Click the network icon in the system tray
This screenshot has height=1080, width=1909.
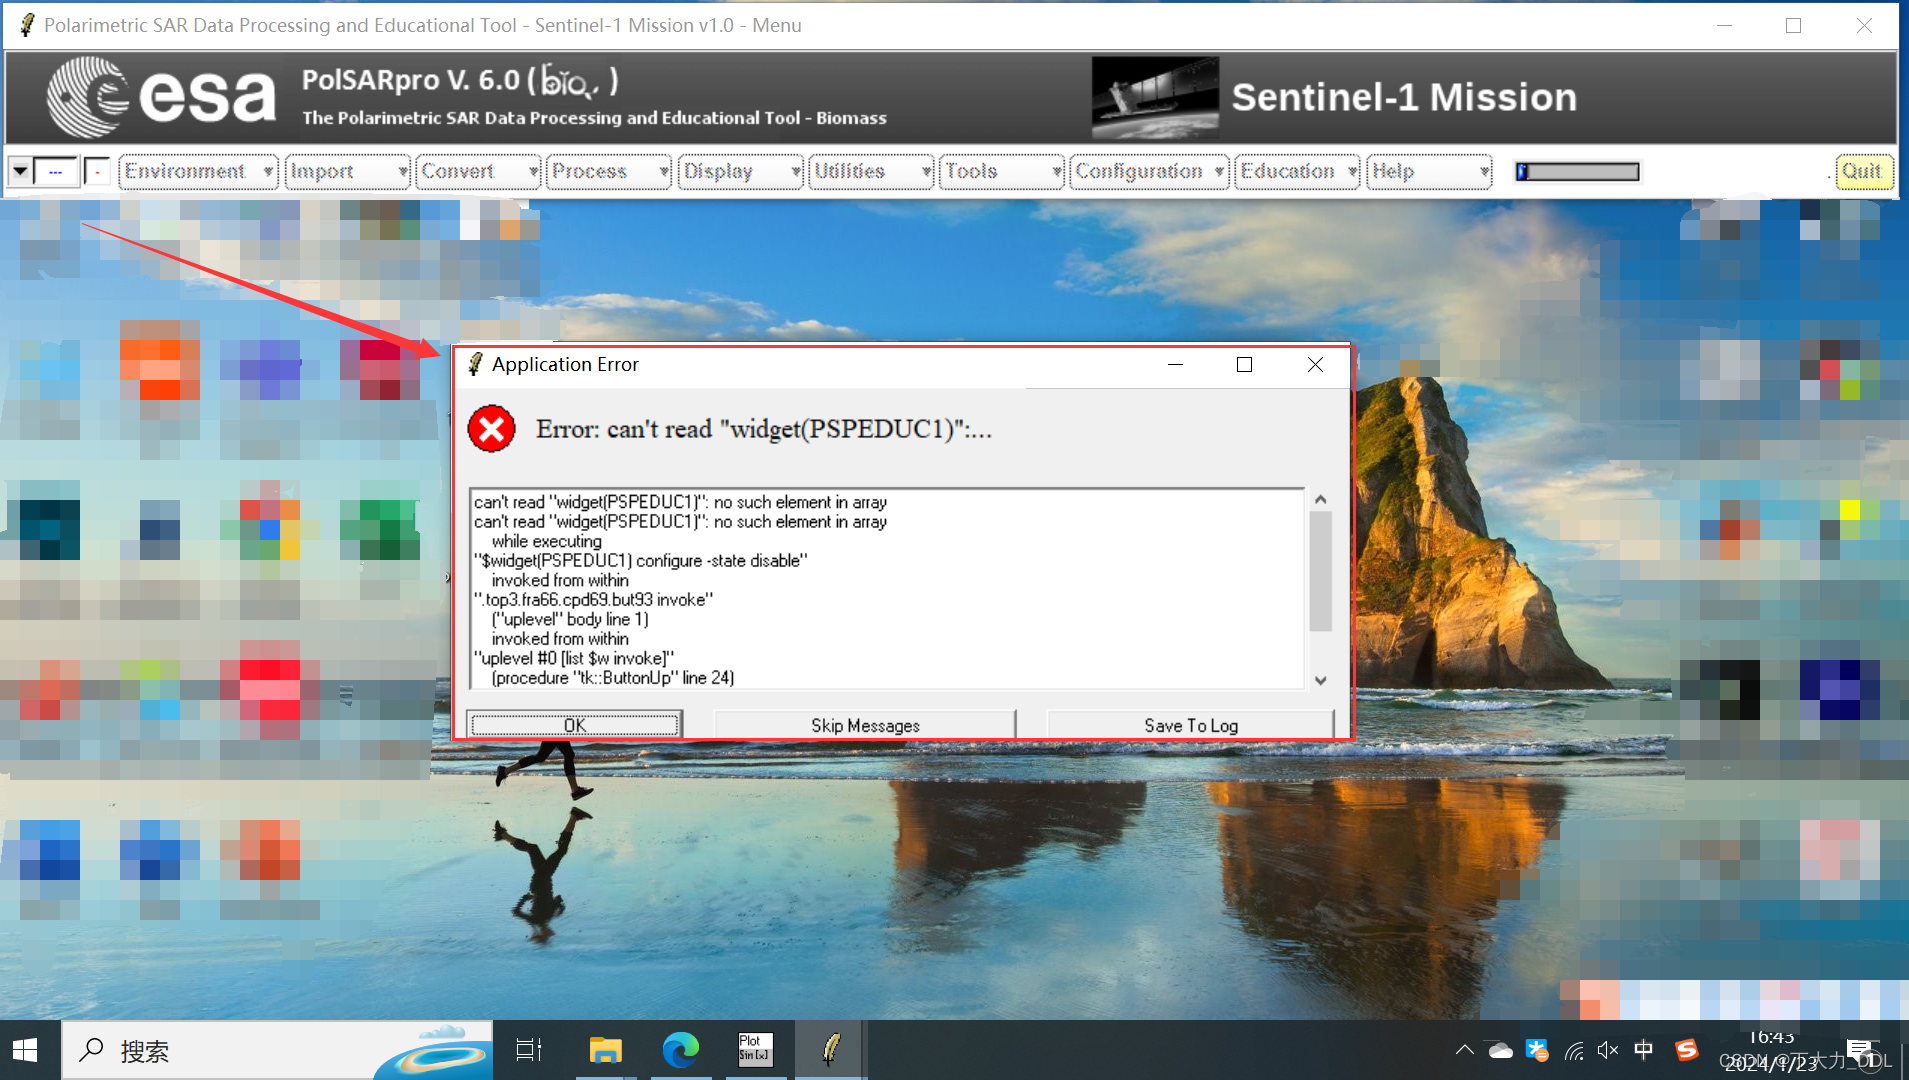(1573, 1050)
